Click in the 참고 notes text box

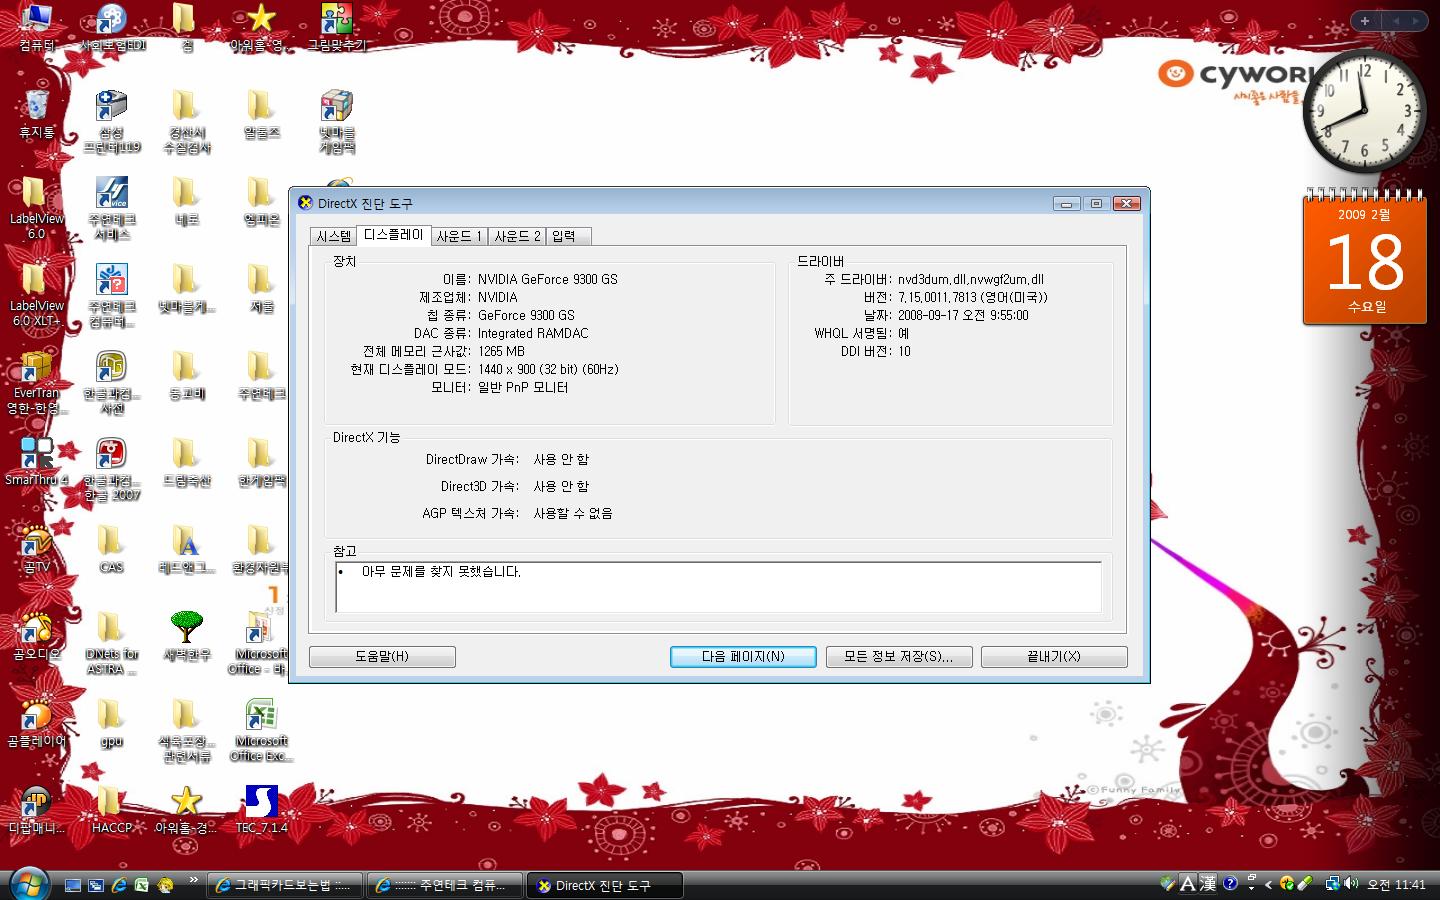tap(718, 586)
